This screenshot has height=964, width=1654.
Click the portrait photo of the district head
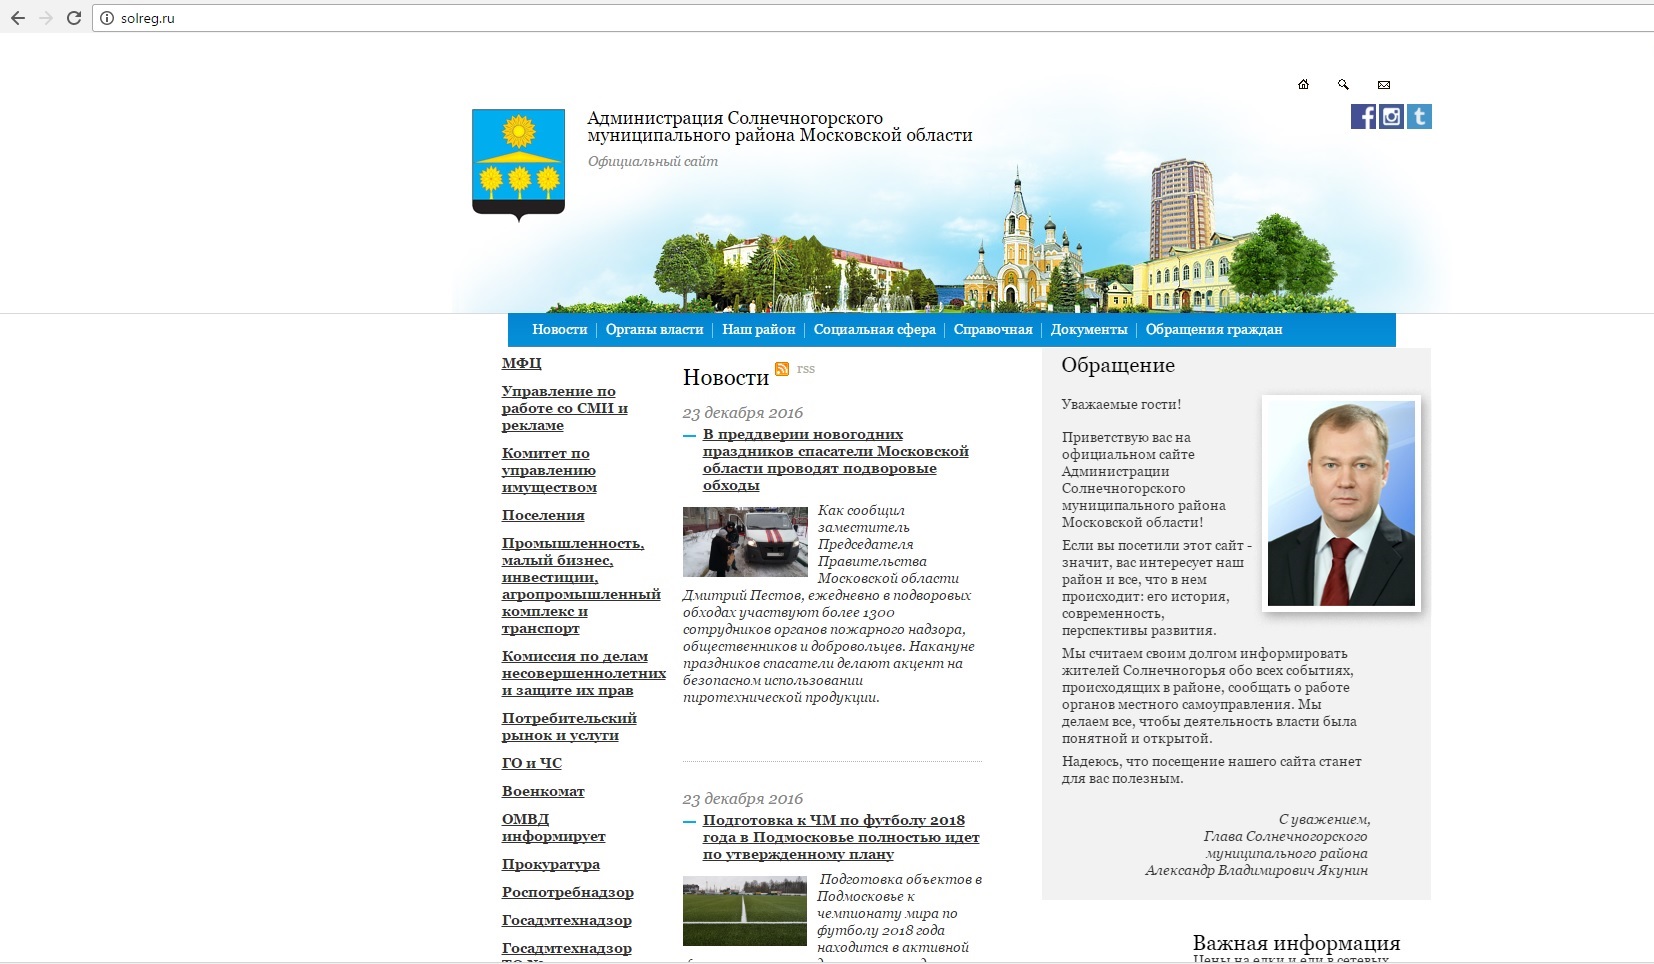point(1341,503)
